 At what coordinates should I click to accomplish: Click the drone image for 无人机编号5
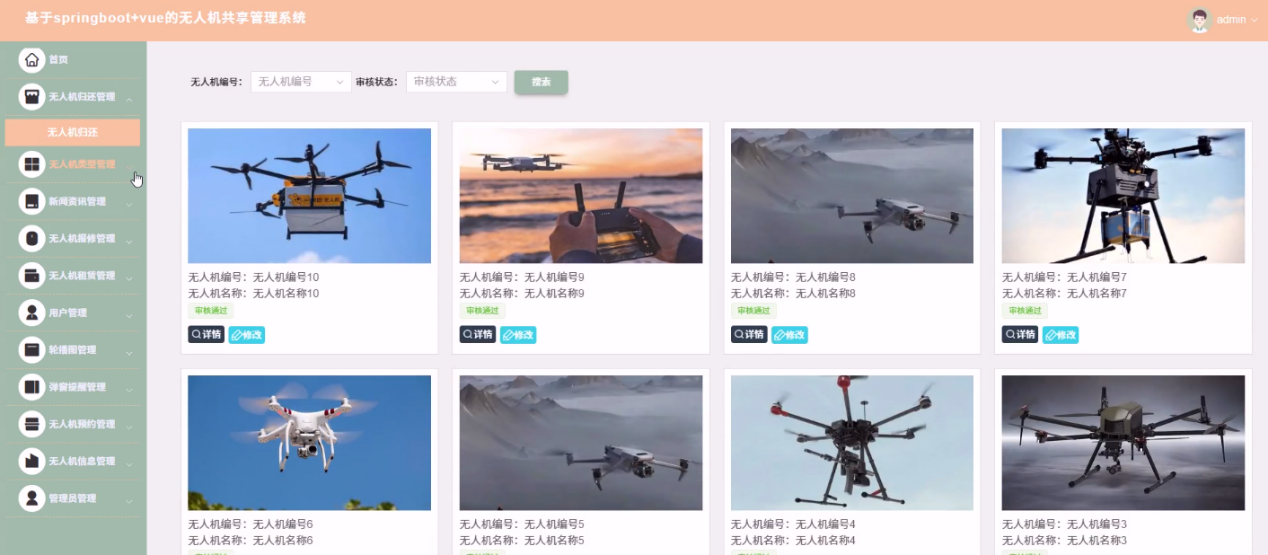(581, 443)
